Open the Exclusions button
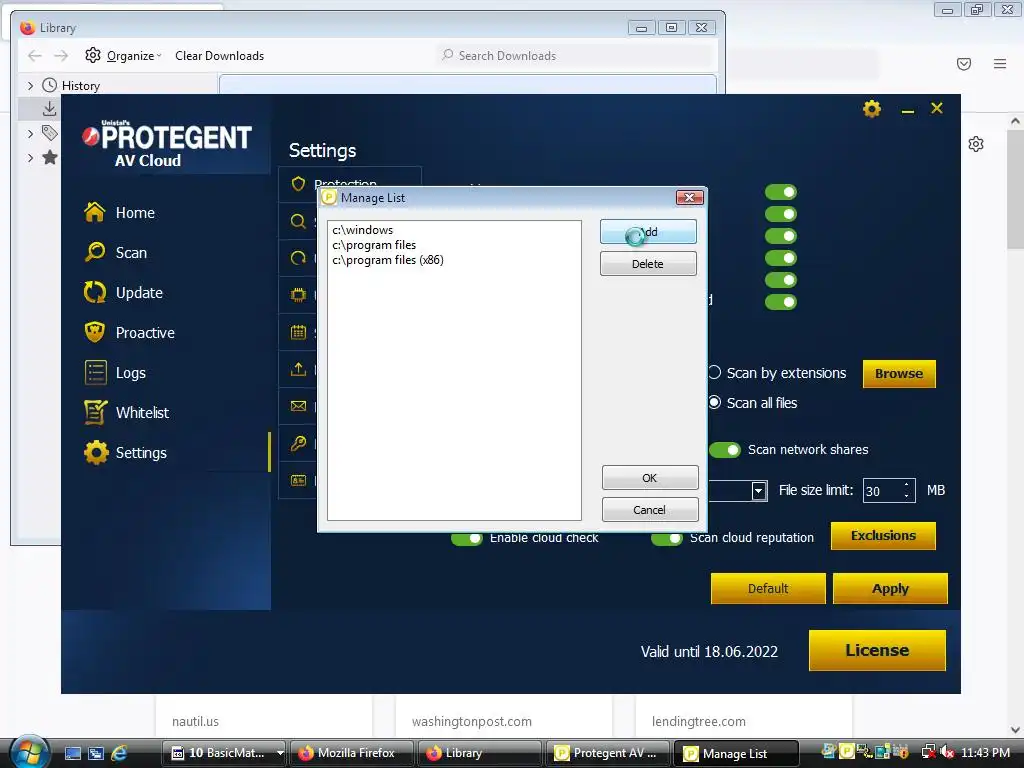 pos(883,536)
